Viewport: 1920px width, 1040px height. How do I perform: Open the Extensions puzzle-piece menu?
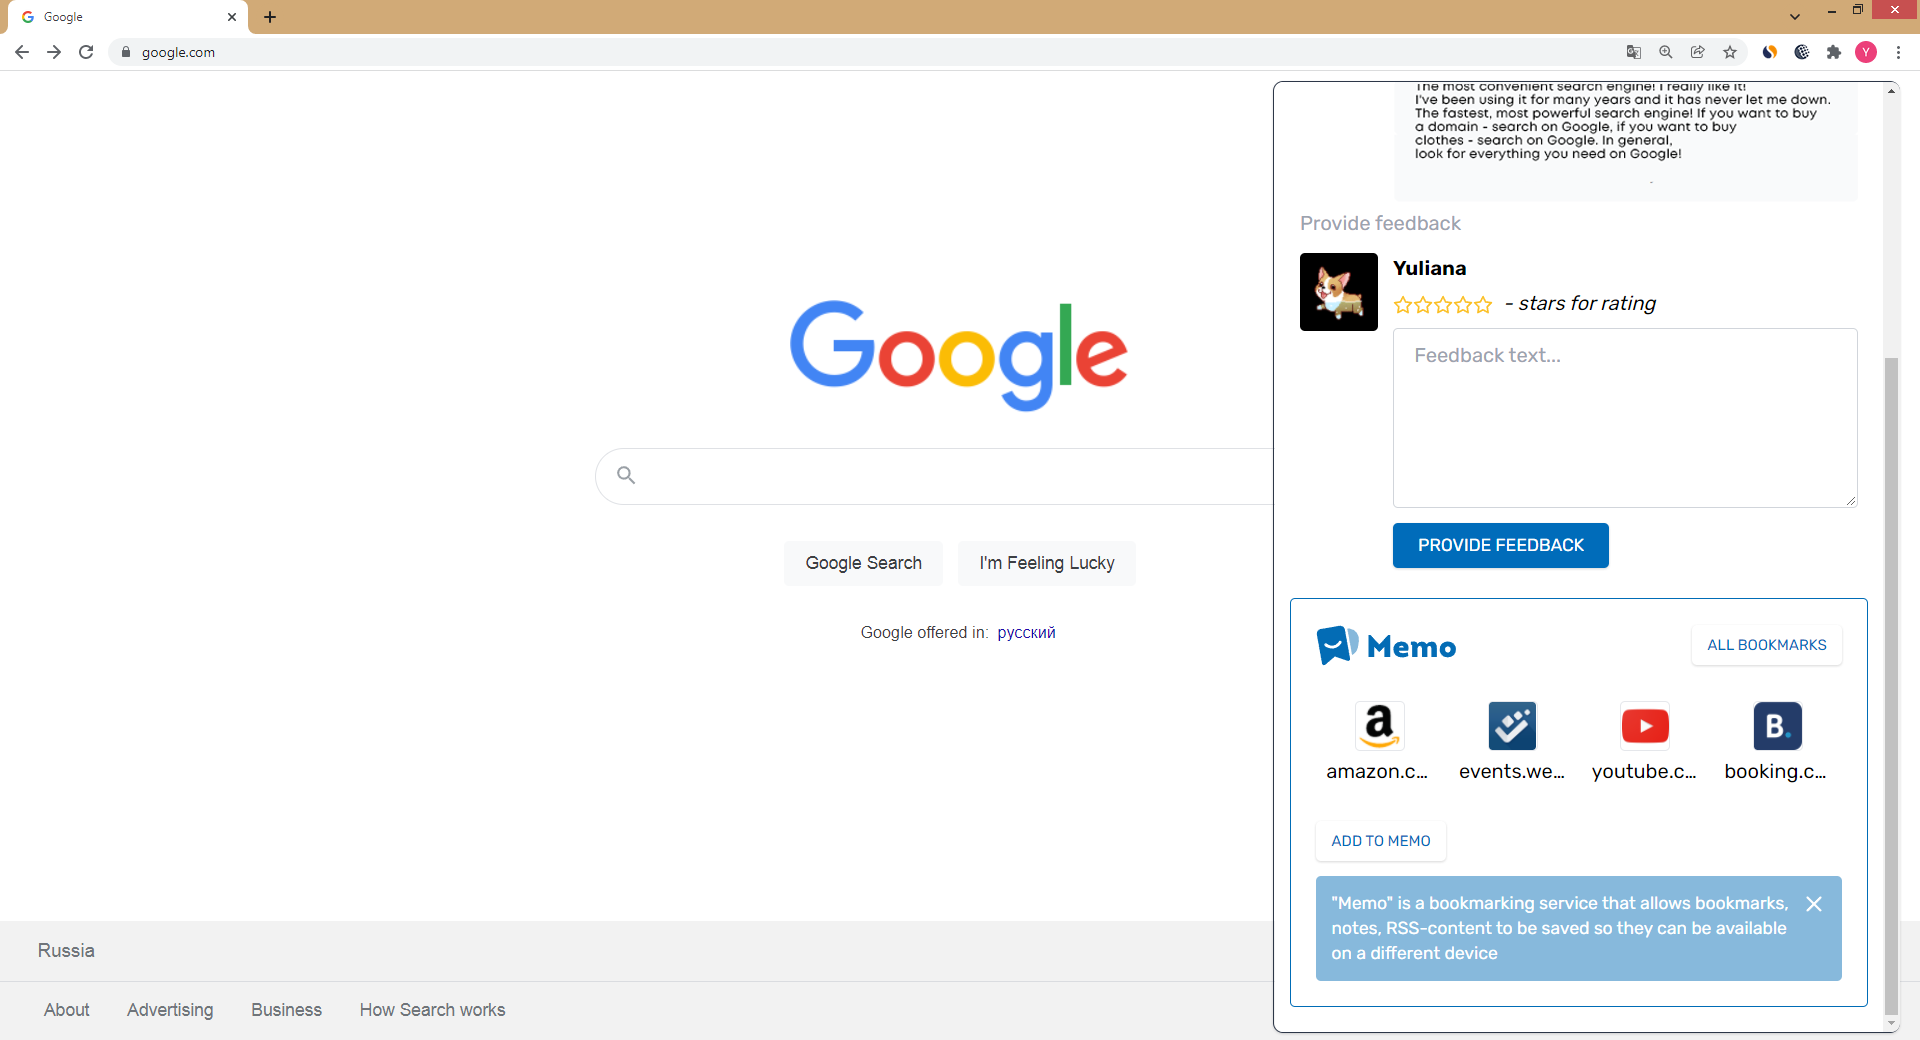pyautogui.click(x=1834, y=52)
